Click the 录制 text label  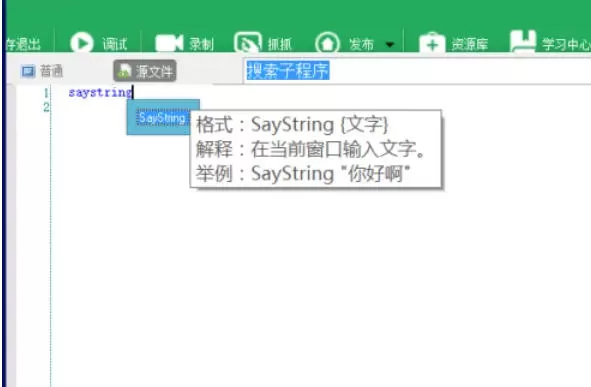coord(201,44)
